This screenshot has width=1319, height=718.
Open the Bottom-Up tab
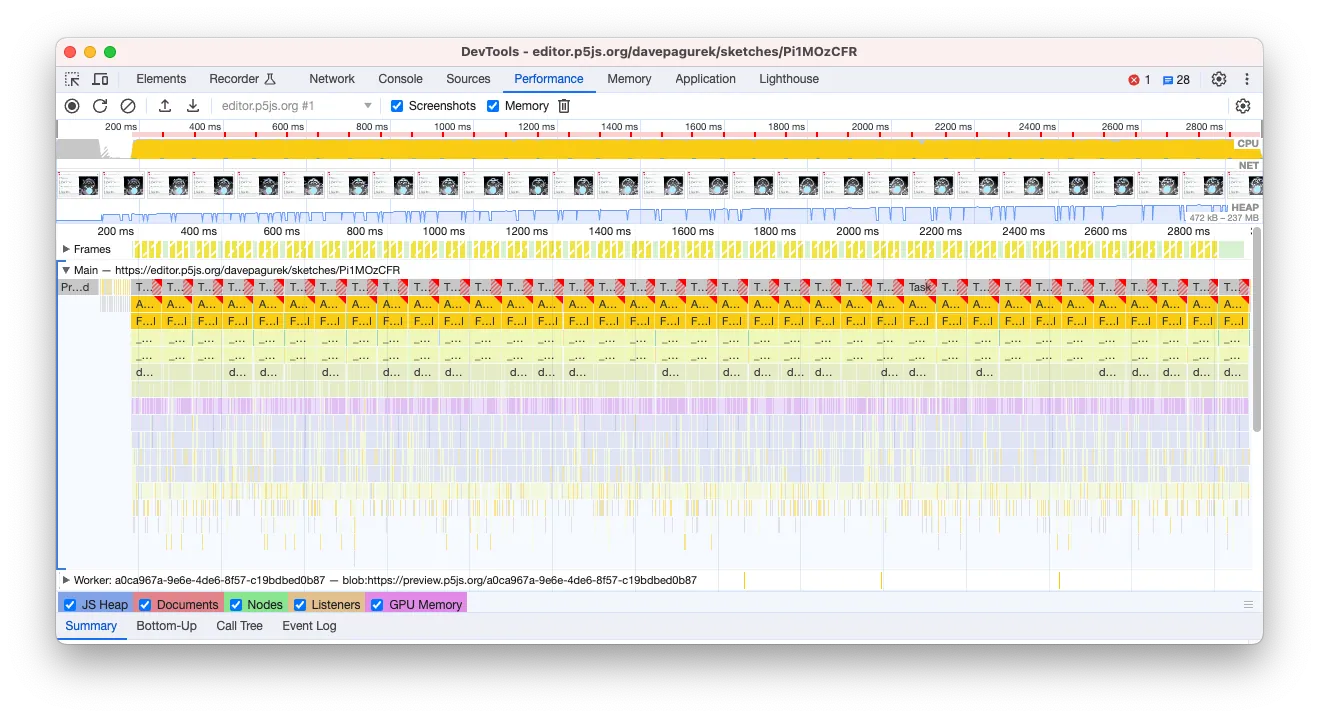point(166,626)
